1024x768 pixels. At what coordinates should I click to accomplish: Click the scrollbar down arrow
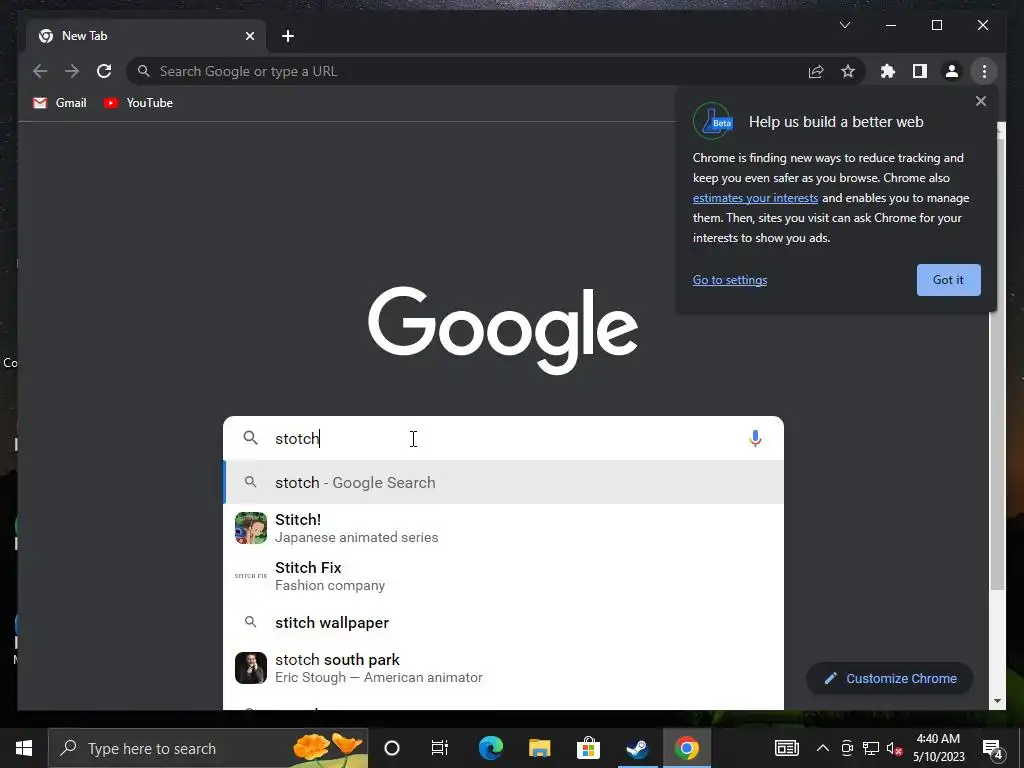pos(997,701)
